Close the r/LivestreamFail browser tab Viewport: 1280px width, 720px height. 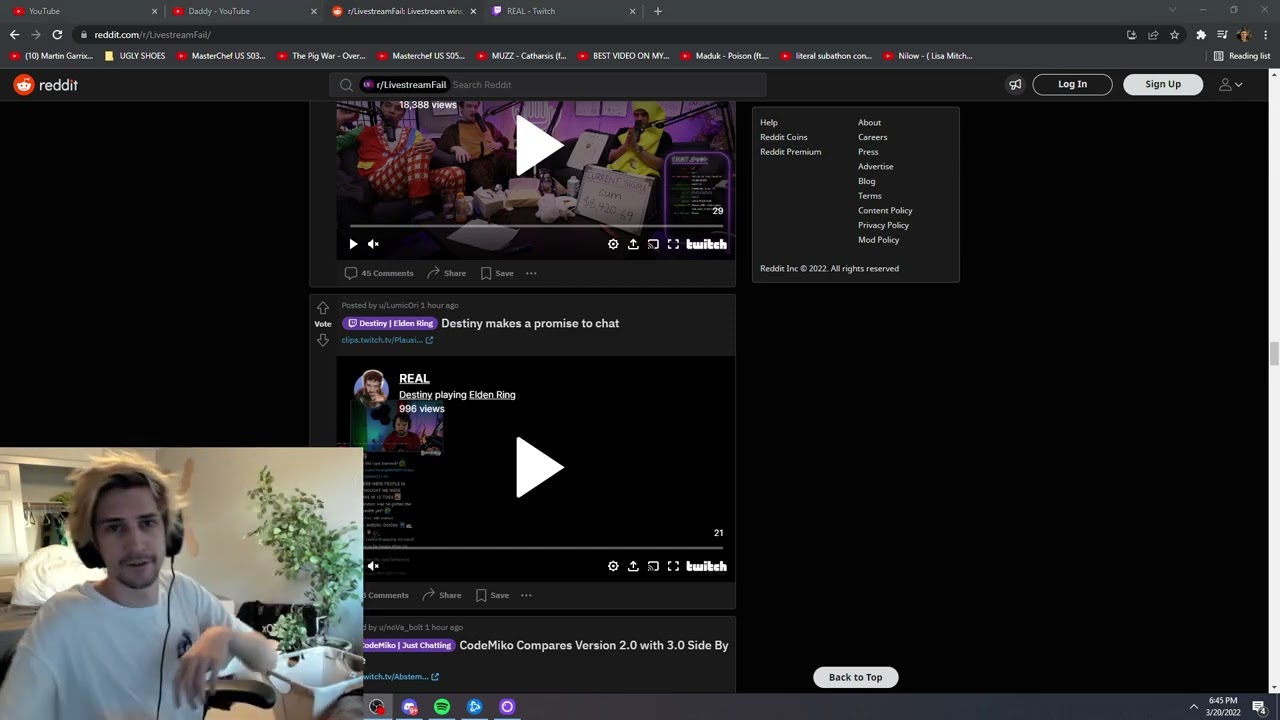[473, 11]
